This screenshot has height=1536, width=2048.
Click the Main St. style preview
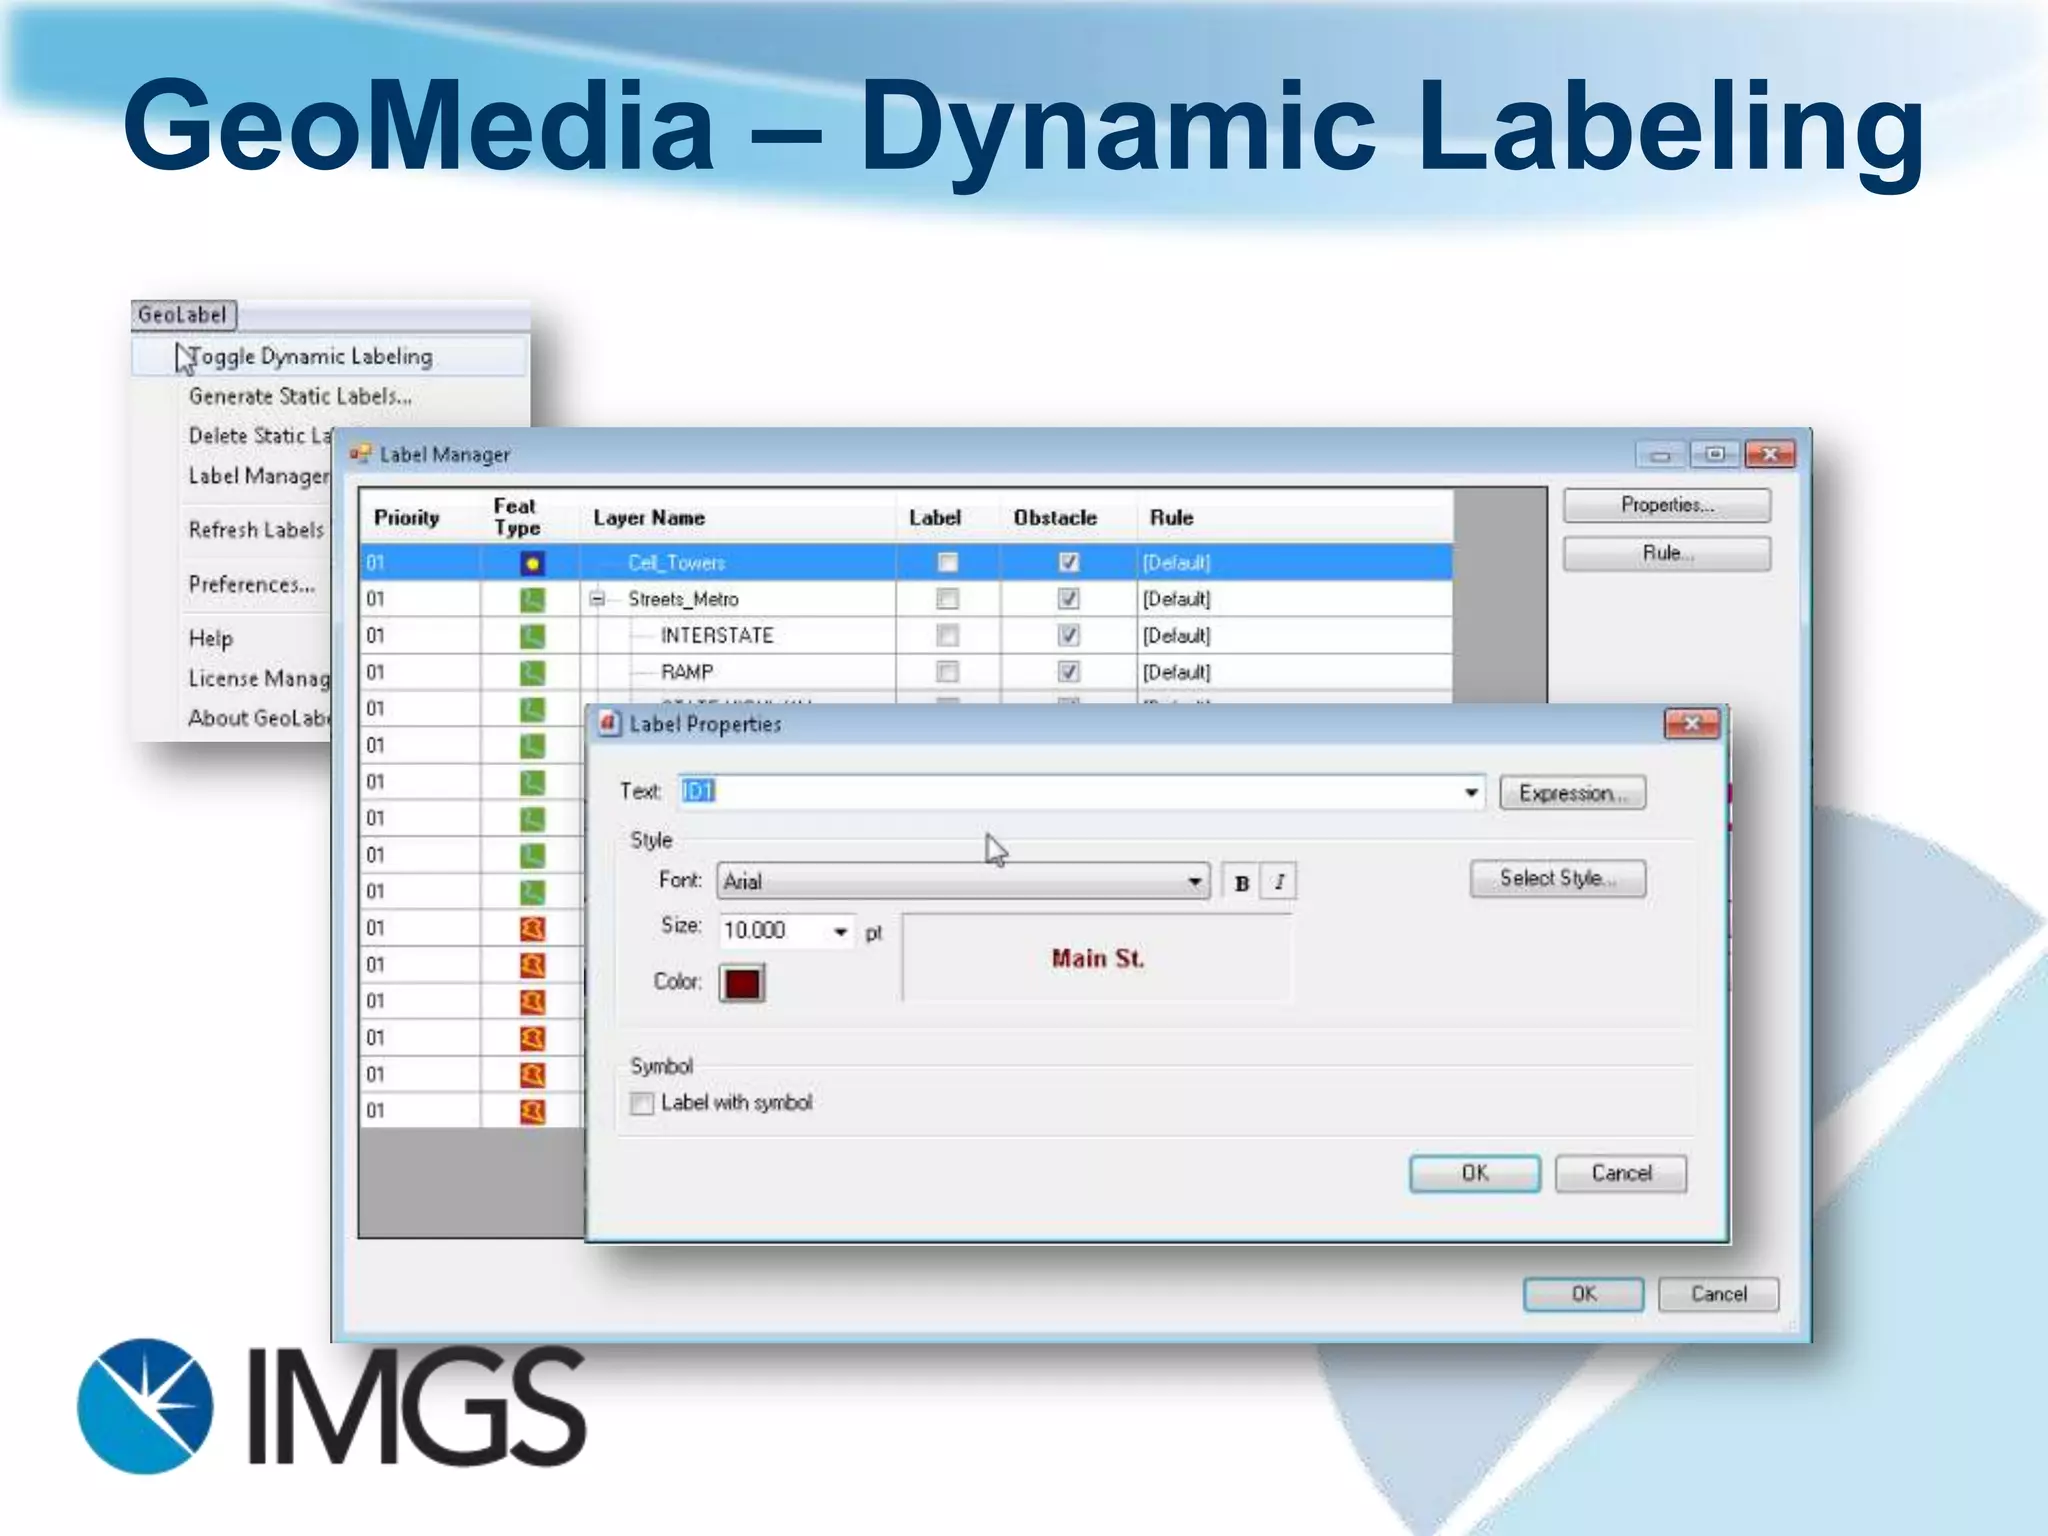pyautogui.click(x=1097, y=958)
